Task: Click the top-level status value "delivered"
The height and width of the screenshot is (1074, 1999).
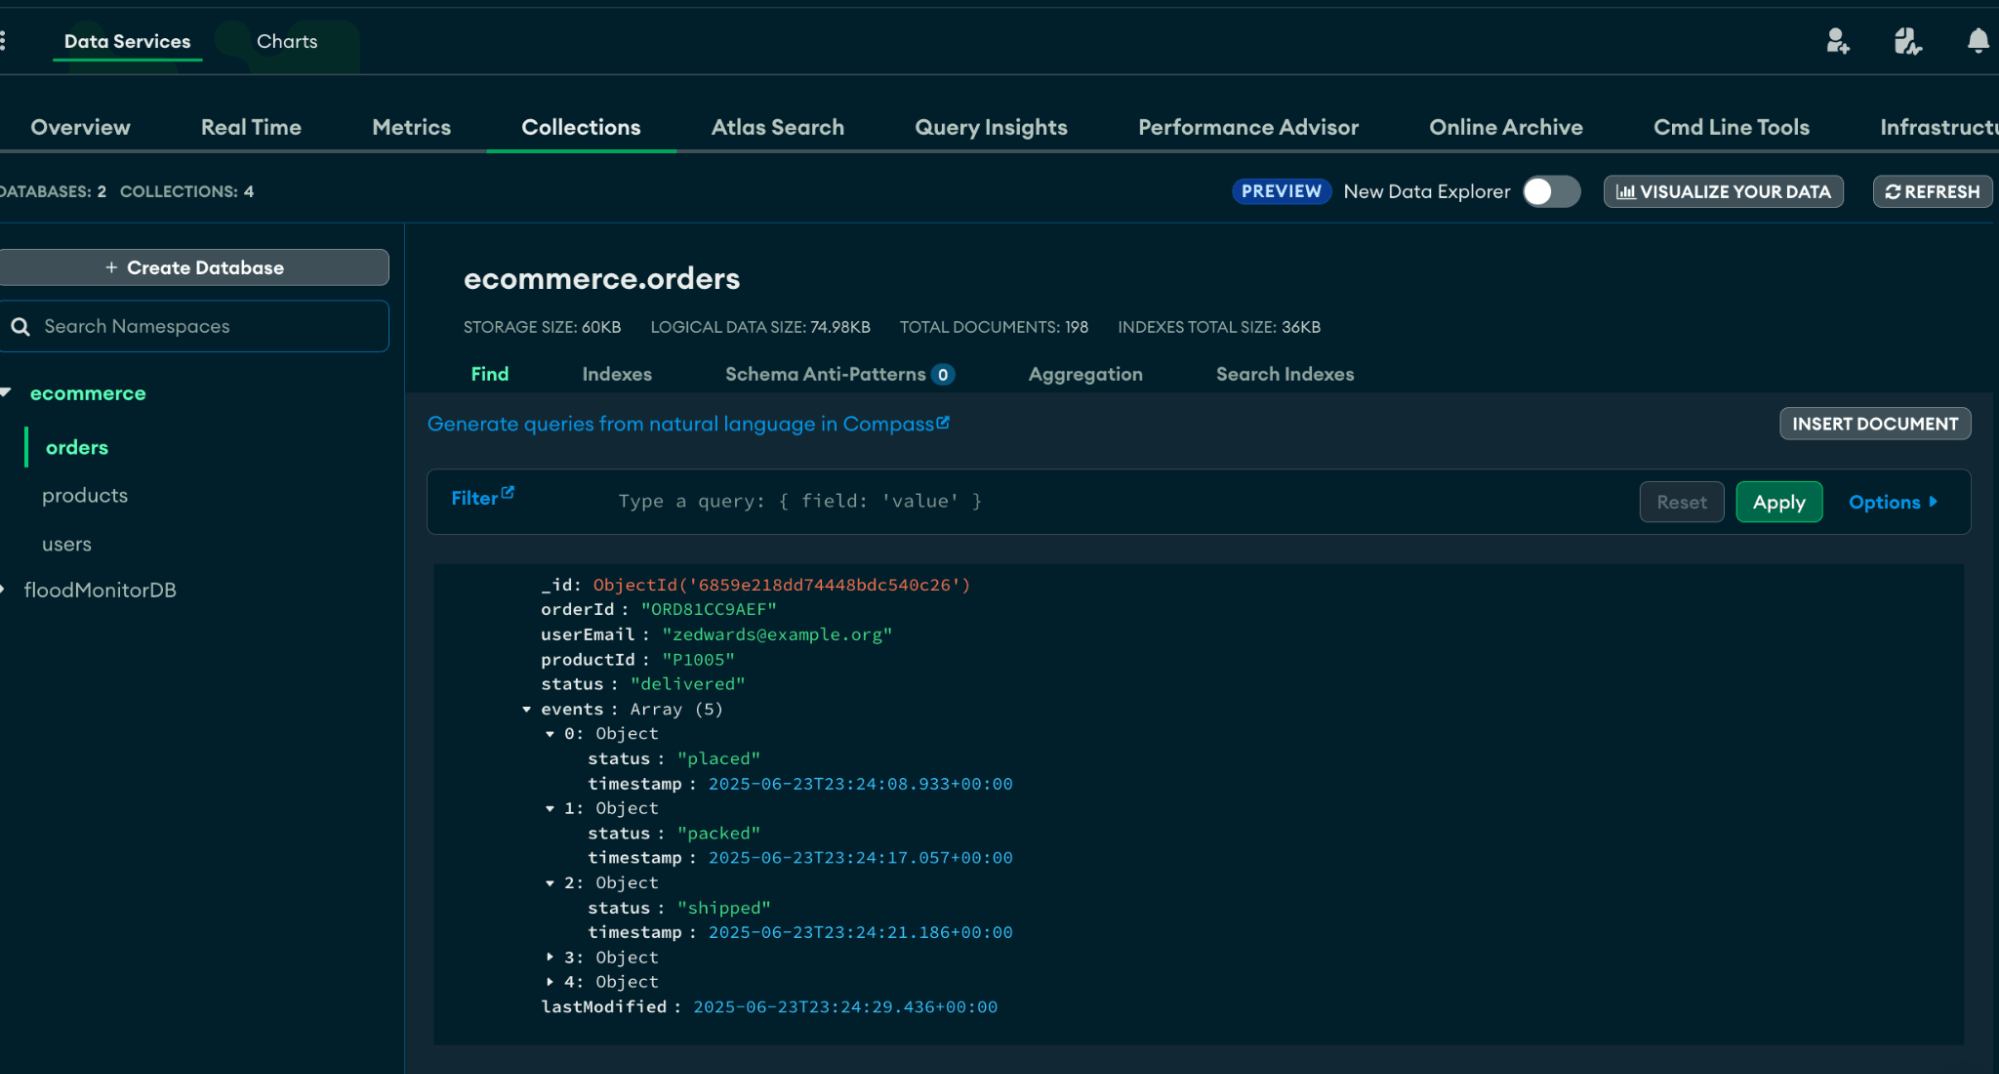Action: click(688, 684)
